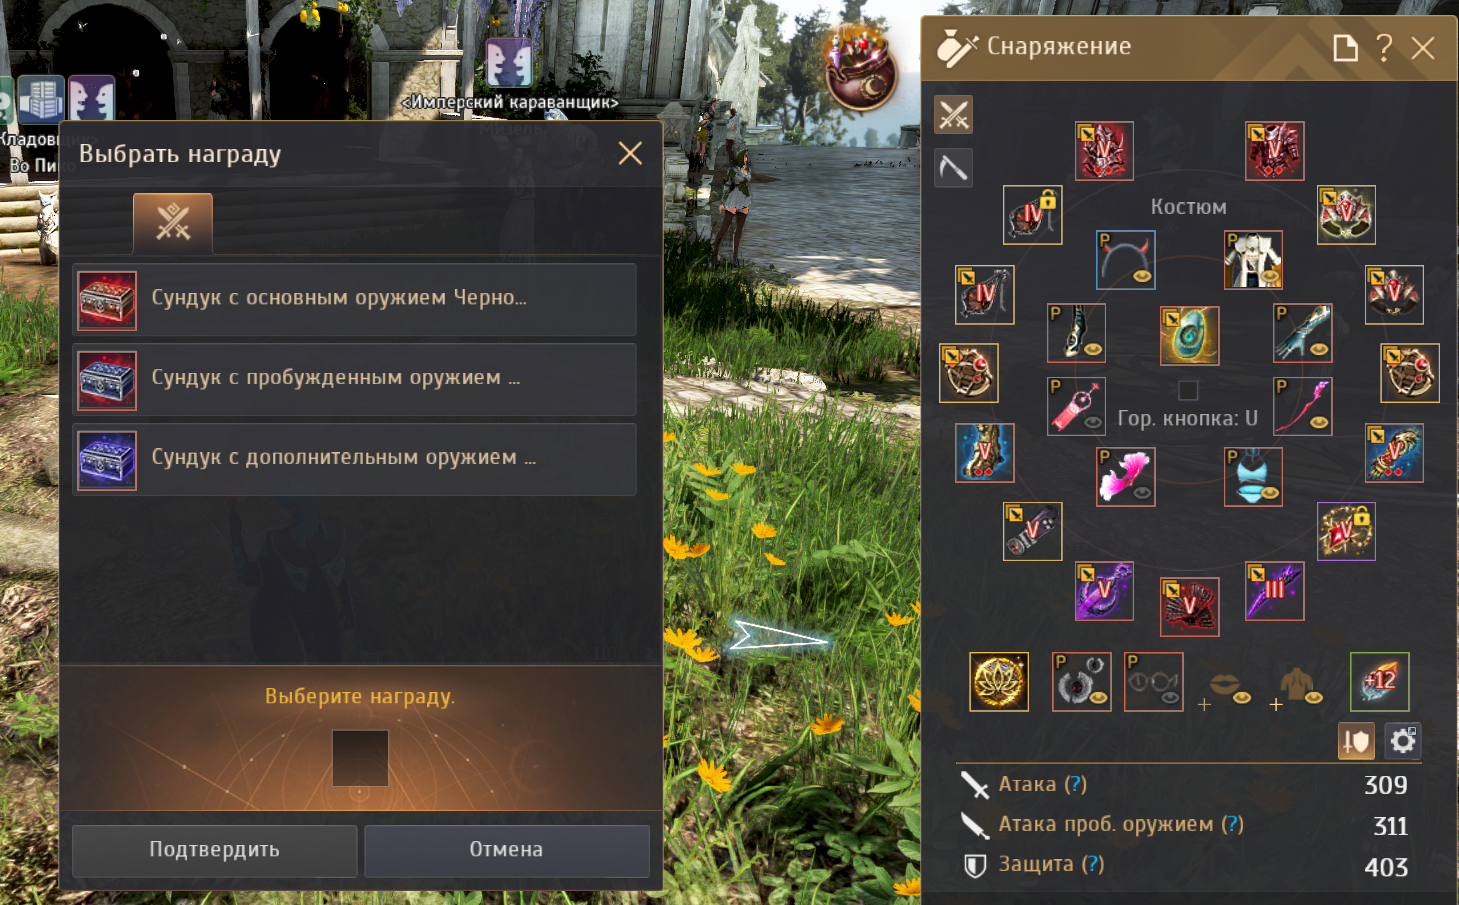This screenshot has height=905, width=1459.
Task: Click the document icon in Снаряжение header
Action: 1345,47
